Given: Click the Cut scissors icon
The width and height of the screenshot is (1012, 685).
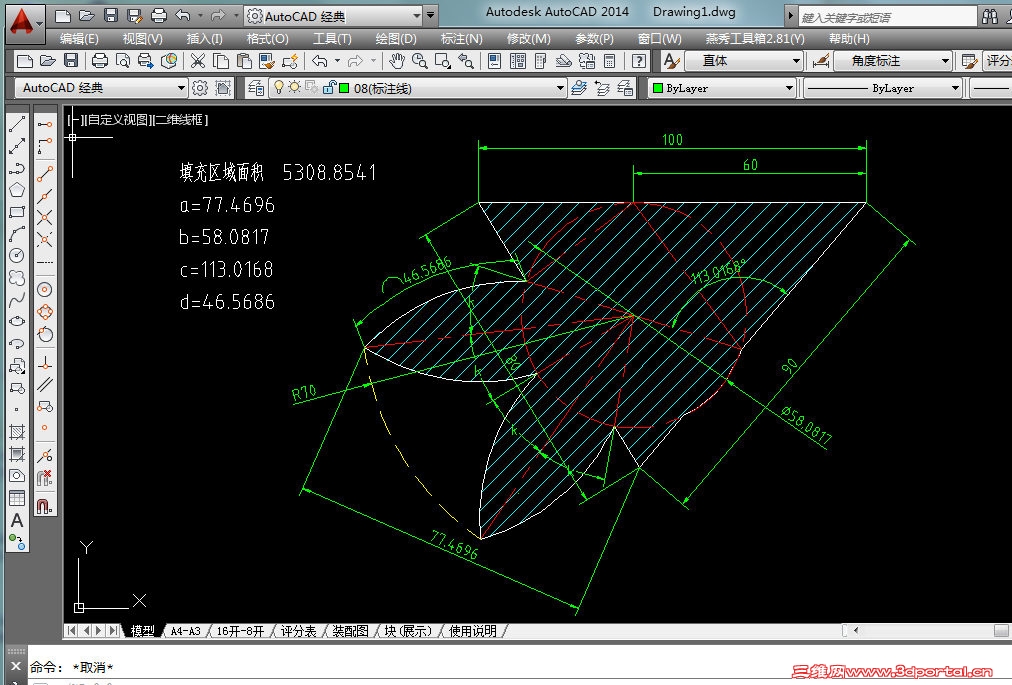Looking at the screenshot, I should [197, 61].
